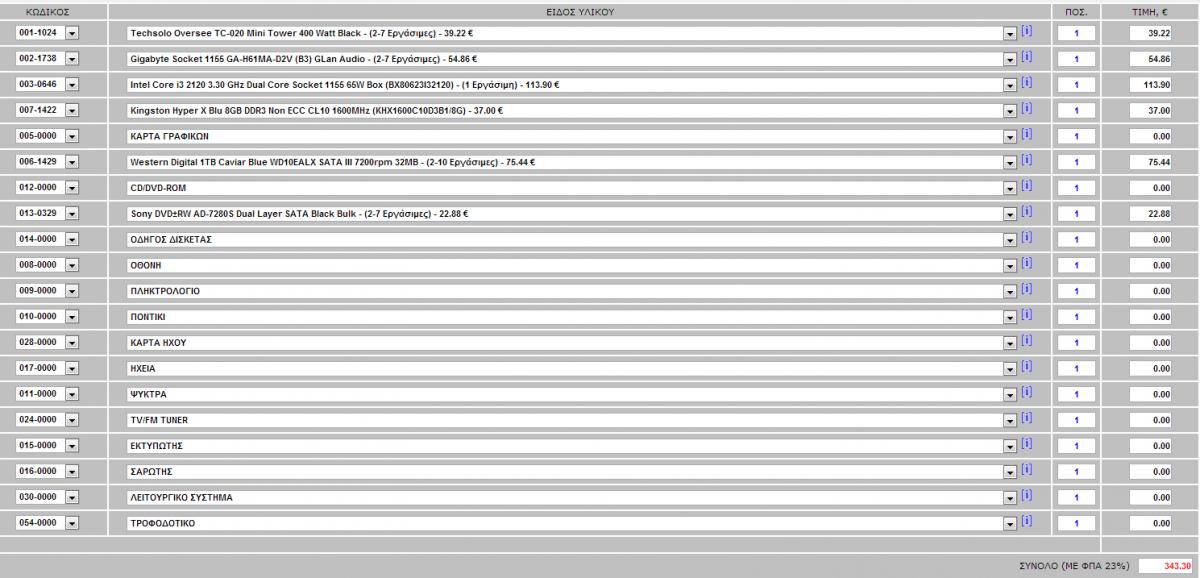The height and width of the screenshot is (578, 1200).
Task: Open info icon for ΕΚΤΥΠΩΤΗΣ row
Action: coord(1026,444)
